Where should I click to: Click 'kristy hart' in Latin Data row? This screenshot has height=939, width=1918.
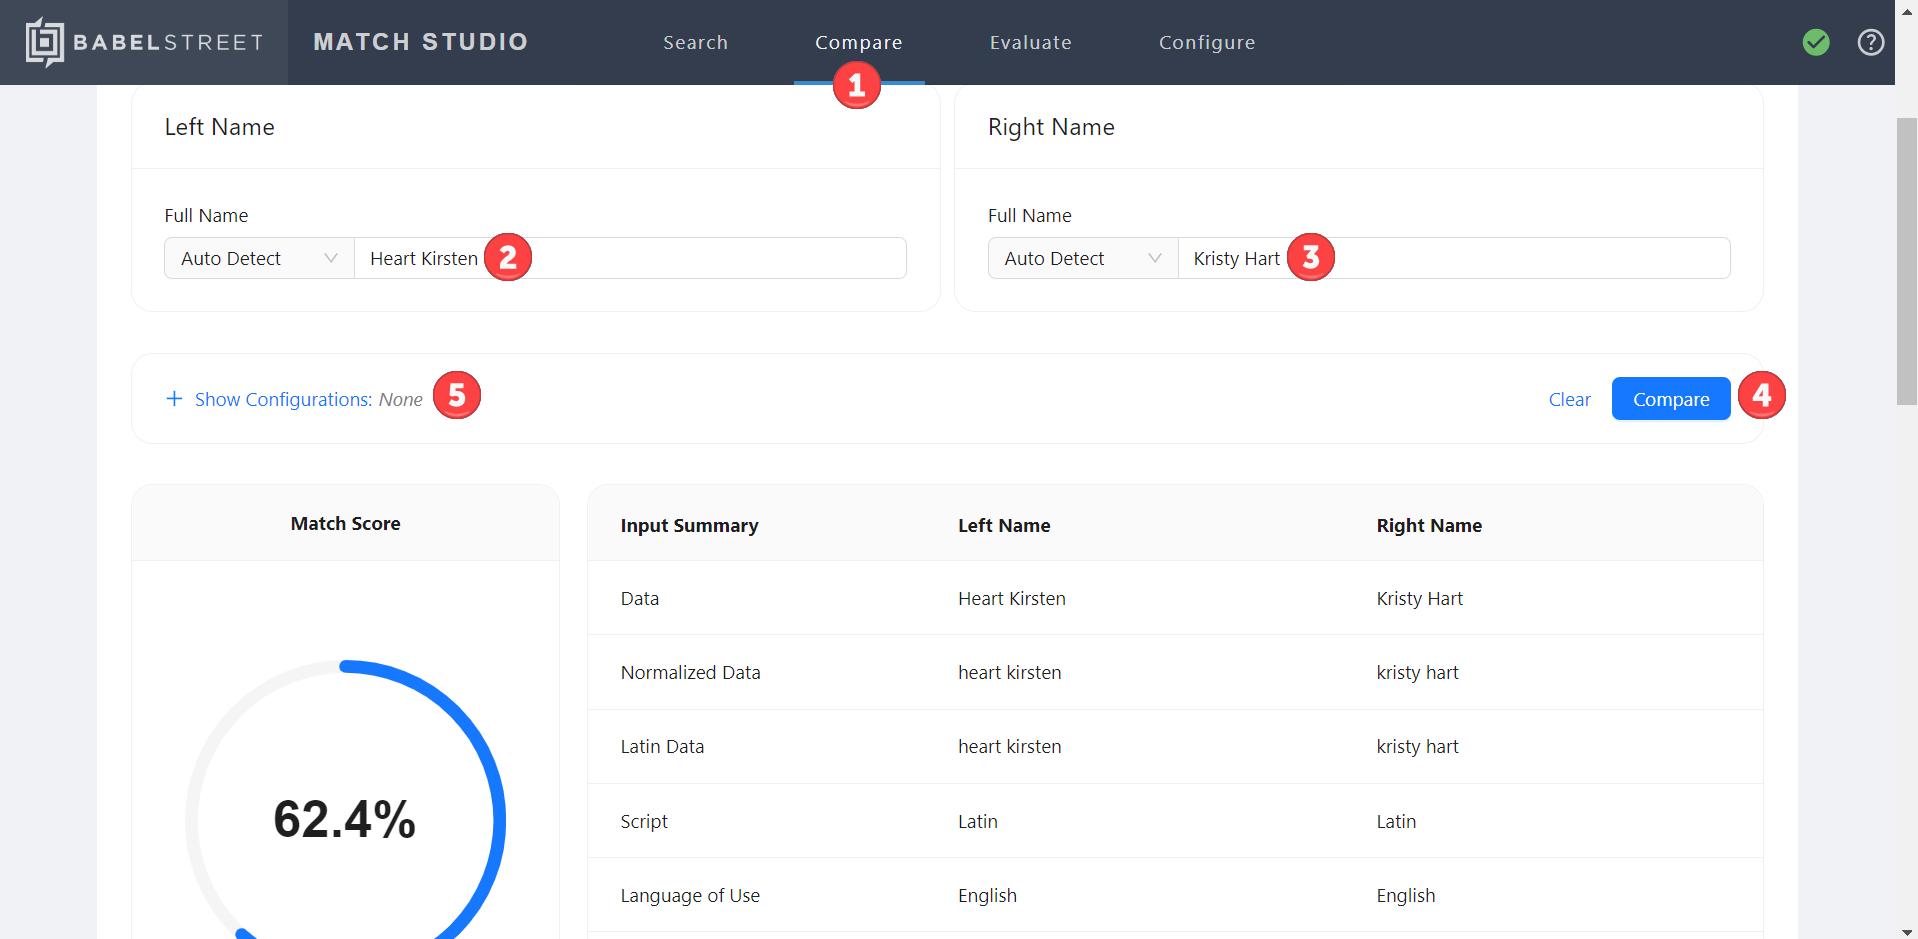1418,746
